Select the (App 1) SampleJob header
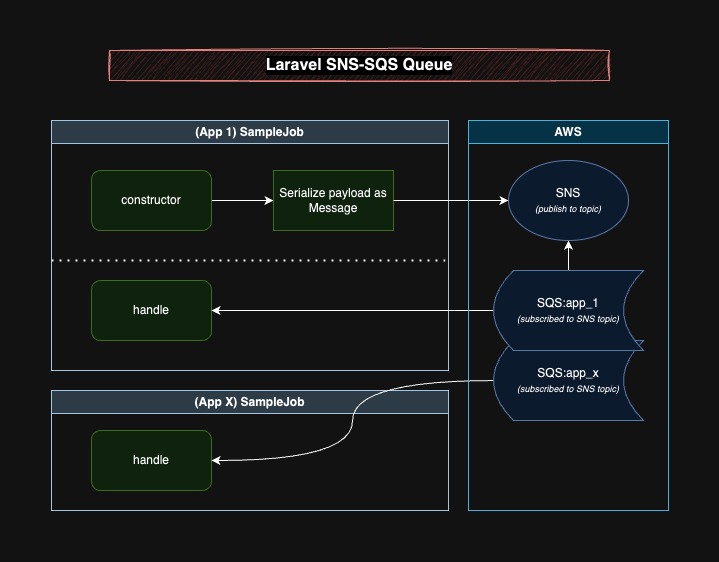The height and width of the screenshot is (562, 719). [250, 132]
